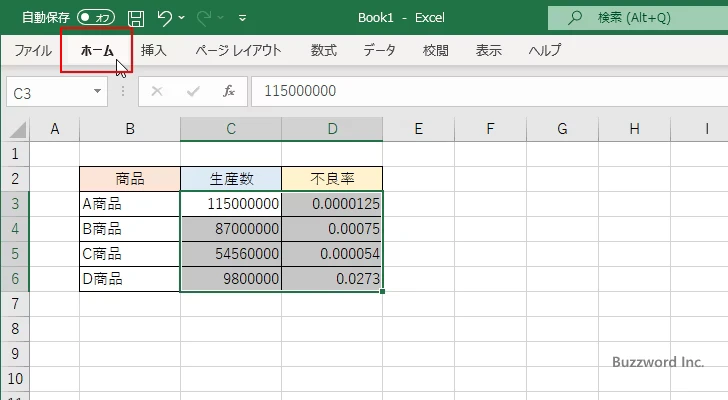Select column E header
This screenshot has width=728, height=400.
[418, 129]
